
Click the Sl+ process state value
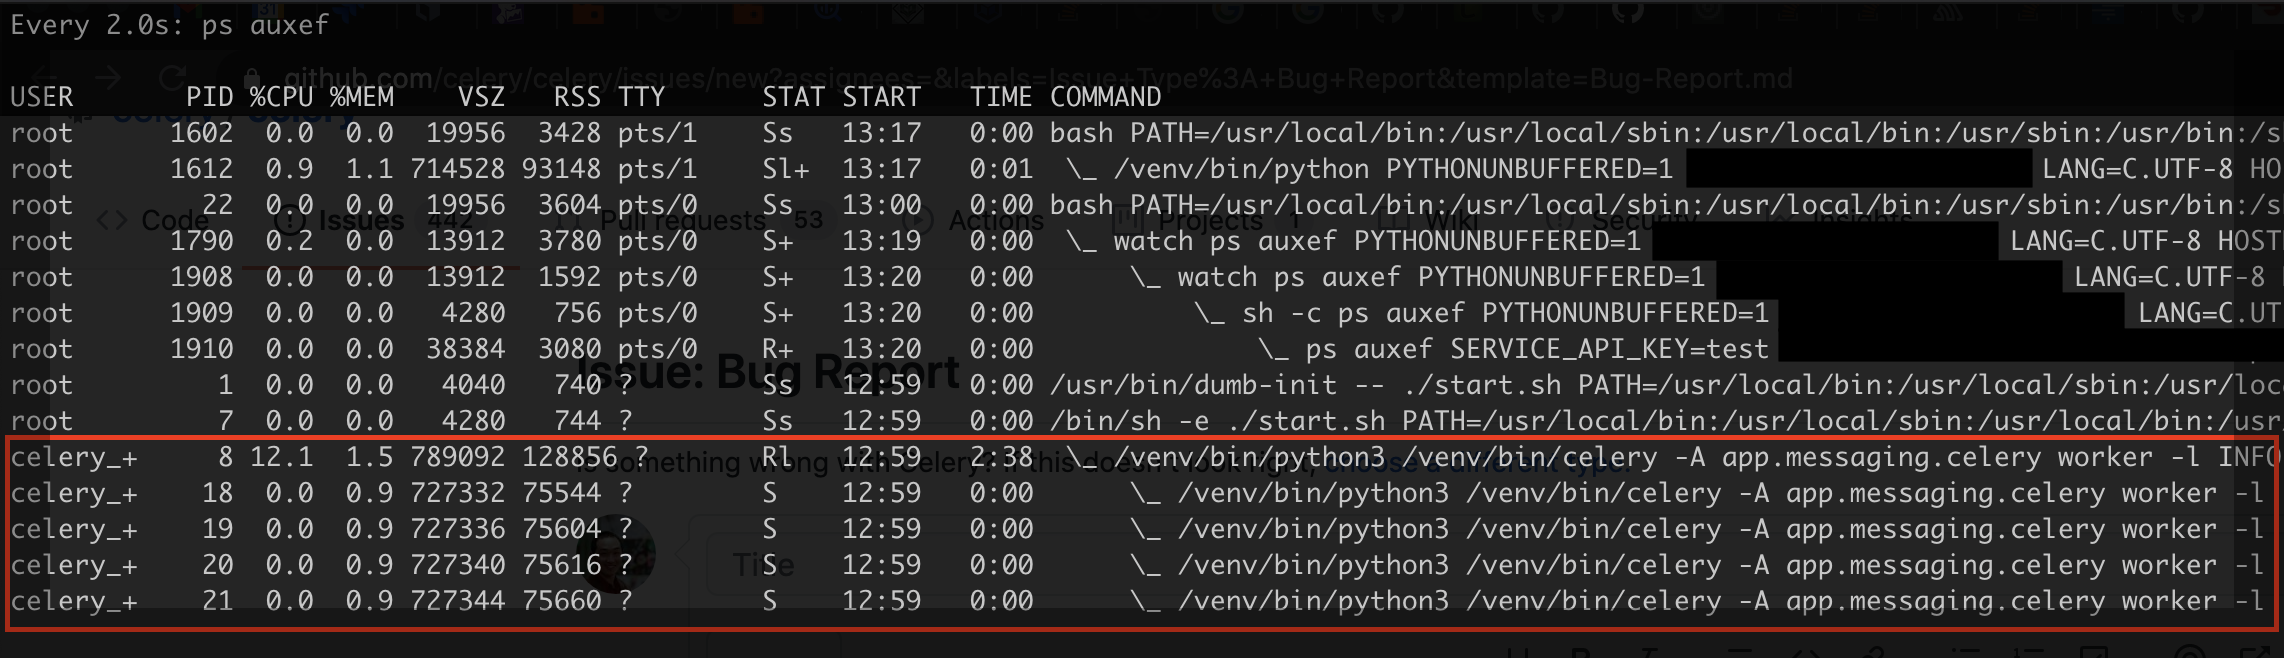[785, 169]
